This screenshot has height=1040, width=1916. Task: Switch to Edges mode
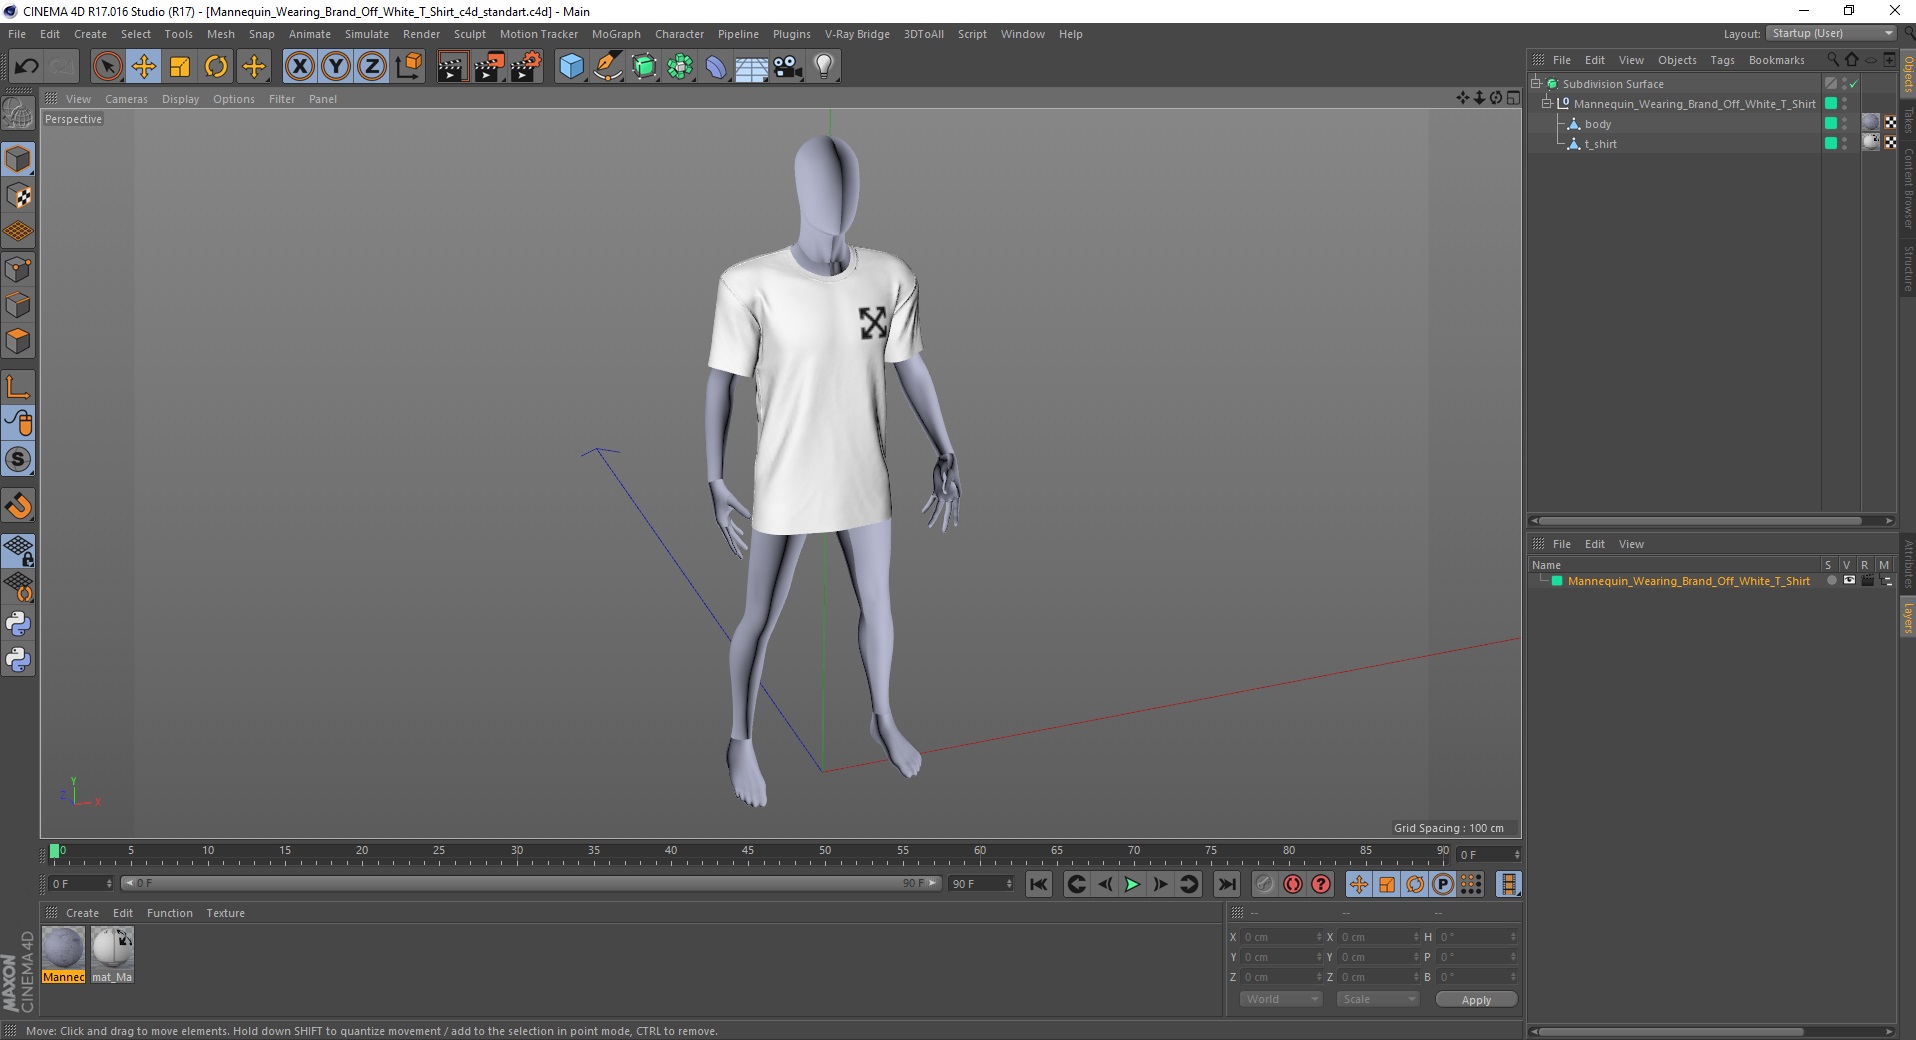tap(18, 305)
